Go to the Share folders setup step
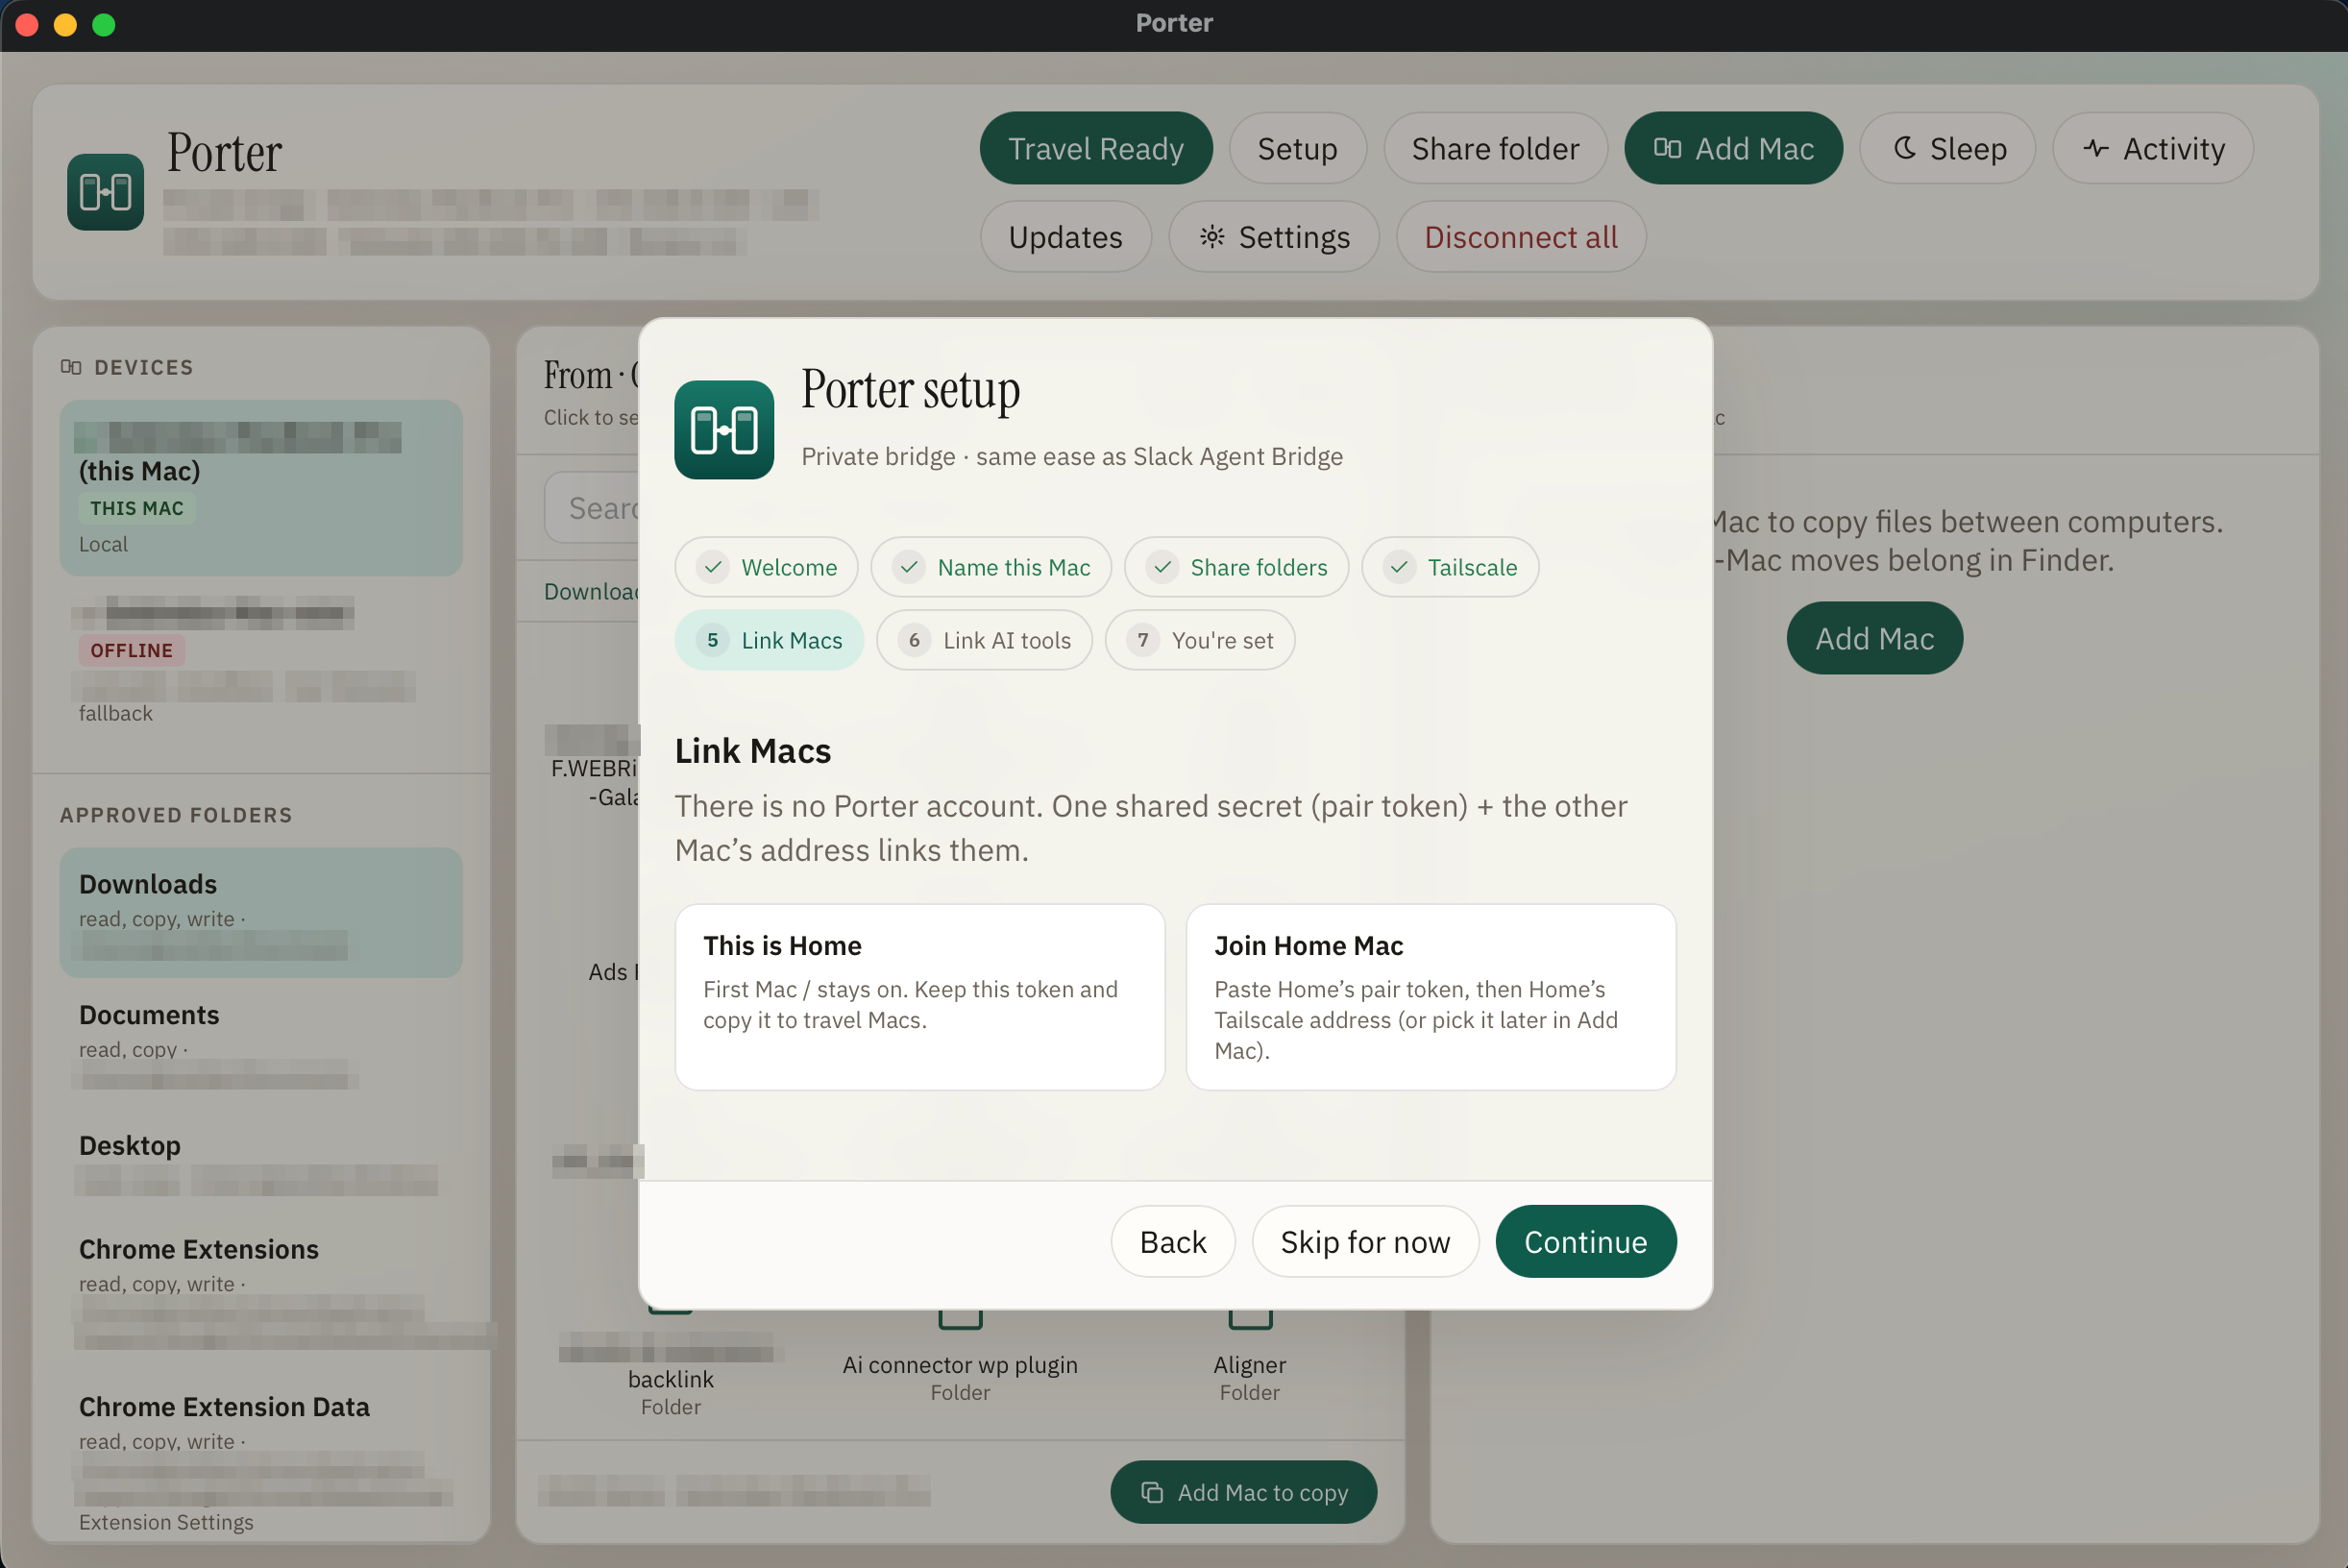The height and width of the screenshot is (1568, 2348). [1236, 567]
